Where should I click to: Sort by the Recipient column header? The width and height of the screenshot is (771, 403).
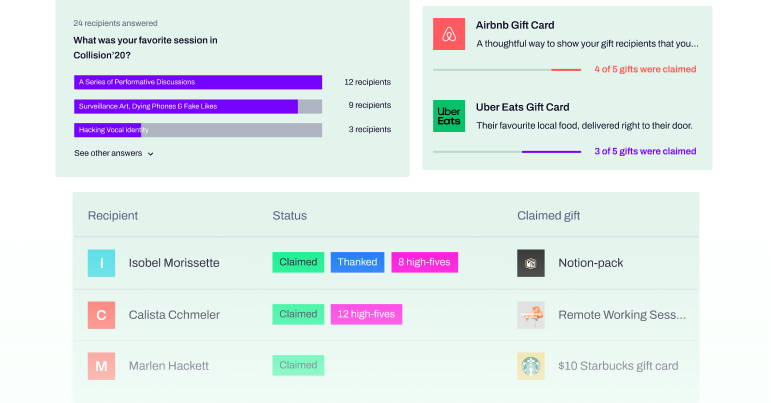pyautogui.click(x=113, y=215)
